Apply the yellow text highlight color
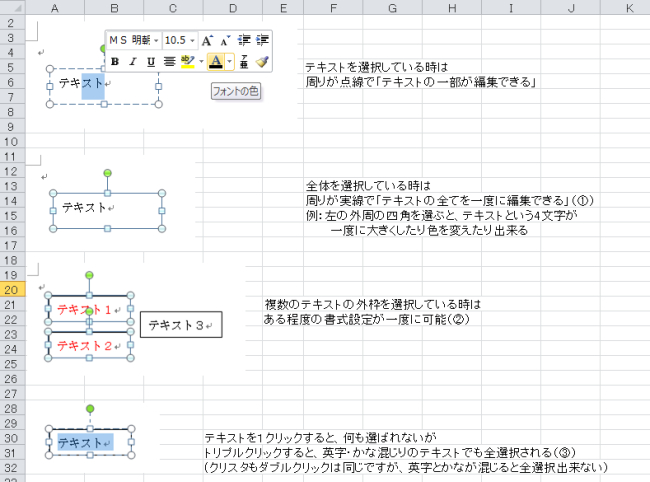Viewport: 650px width, 482px height. click(x=188, y=62)
